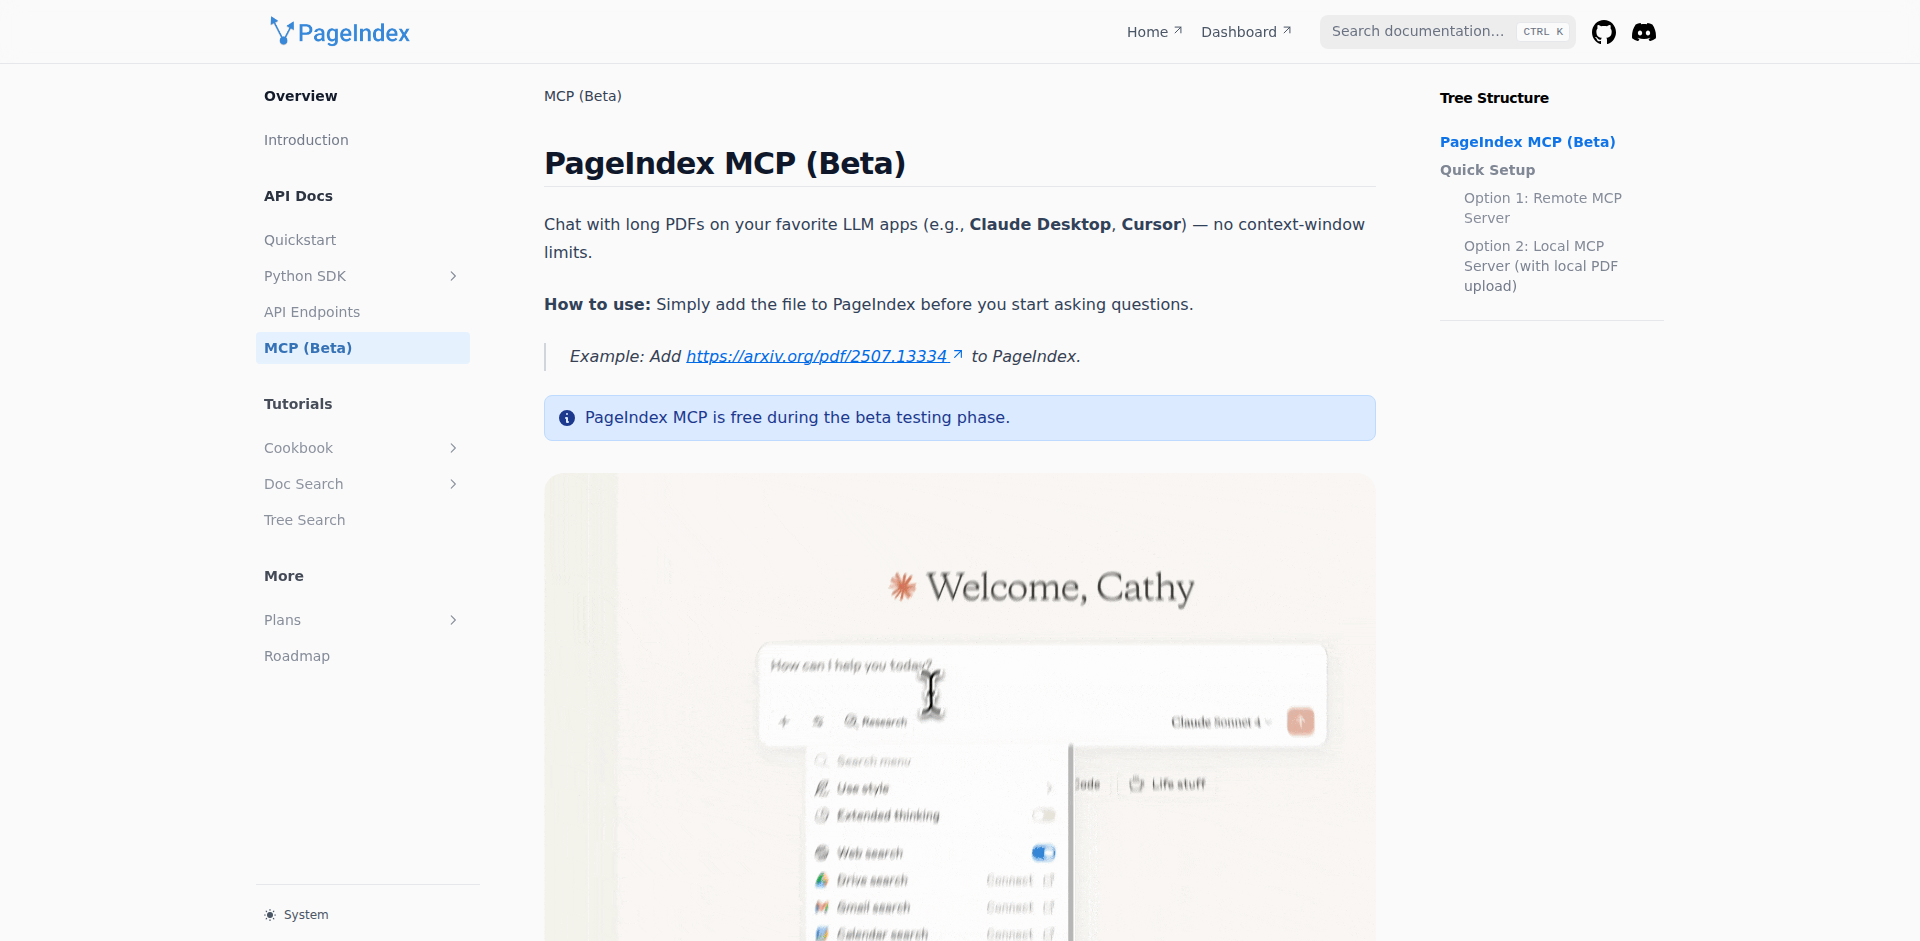Click external-link arrow next to Home
The width and height of the screenshot is (1920, 941).
click(x=1178, y=31)
